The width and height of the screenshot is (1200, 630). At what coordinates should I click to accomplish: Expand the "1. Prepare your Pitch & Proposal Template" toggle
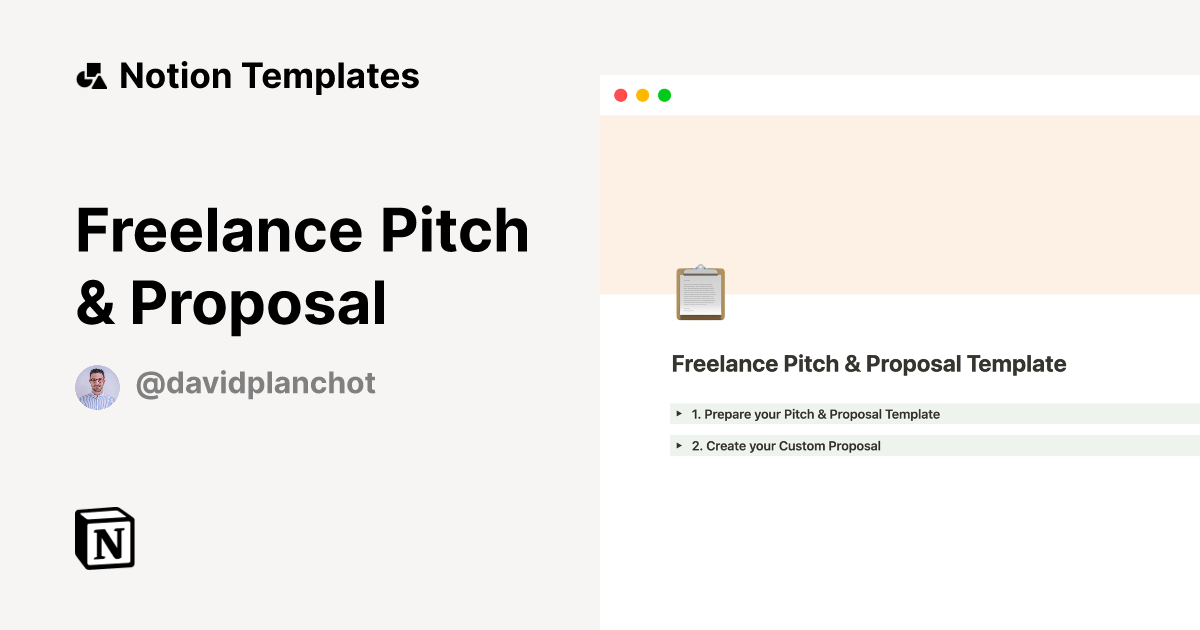click(x=815, y=413)
